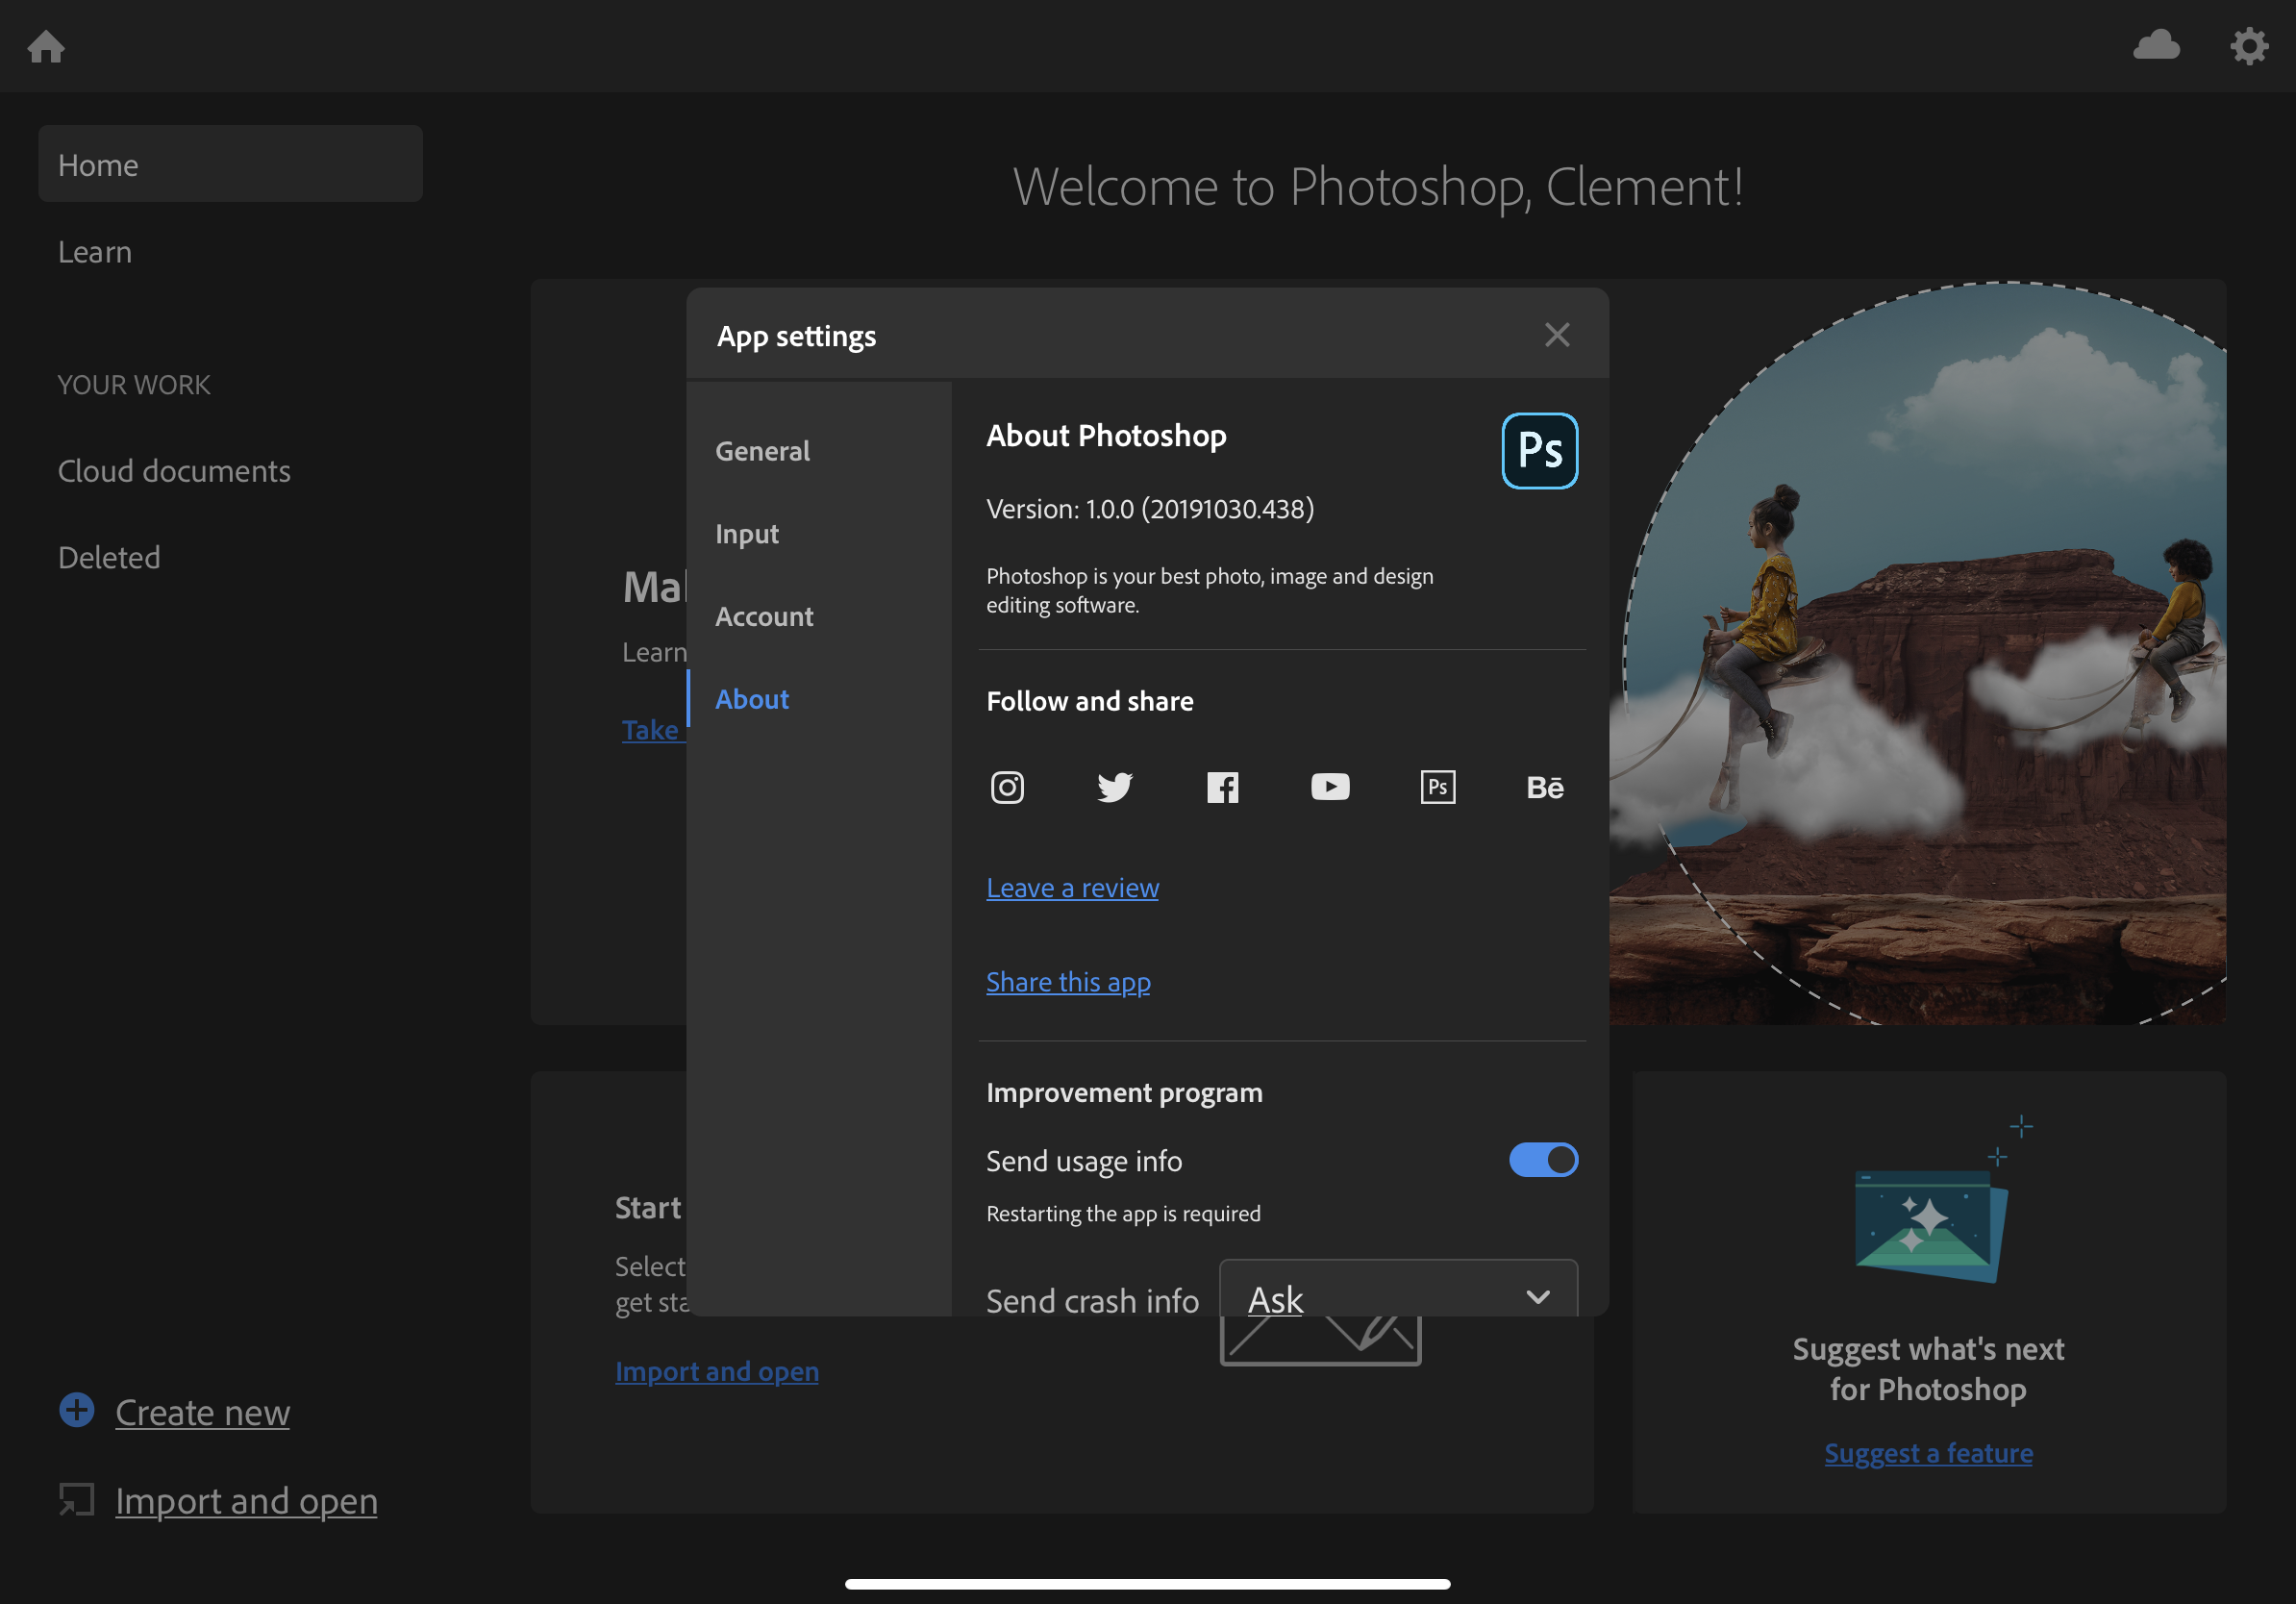Open the YouTube icon link
This screenshot has width=2296, height=1604.
1329,787
